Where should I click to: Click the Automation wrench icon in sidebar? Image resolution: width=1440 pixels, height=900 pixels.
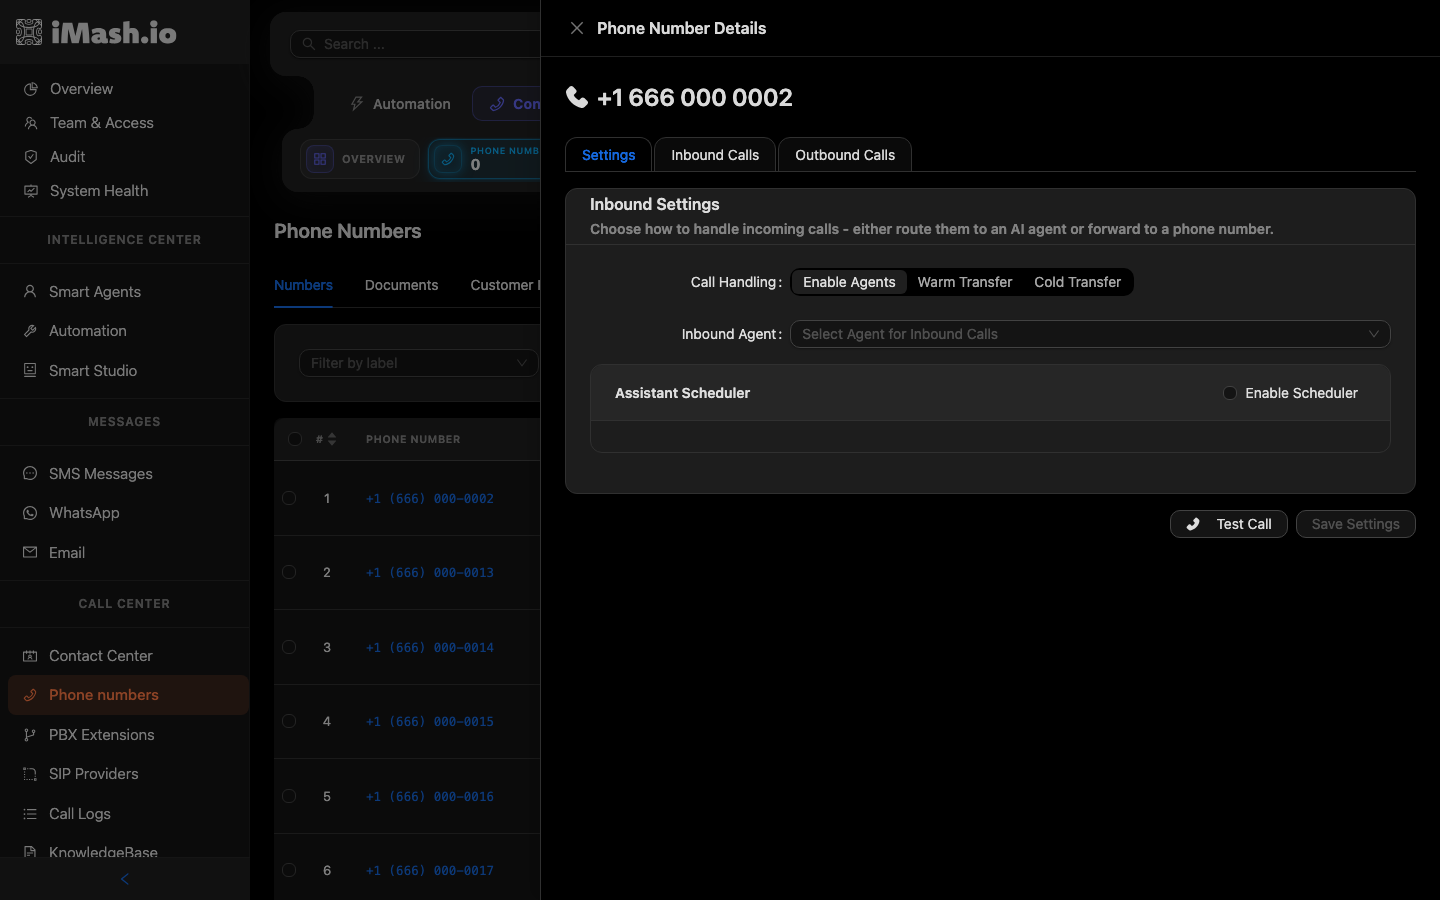pyautogui.click(x=30, y=331)
